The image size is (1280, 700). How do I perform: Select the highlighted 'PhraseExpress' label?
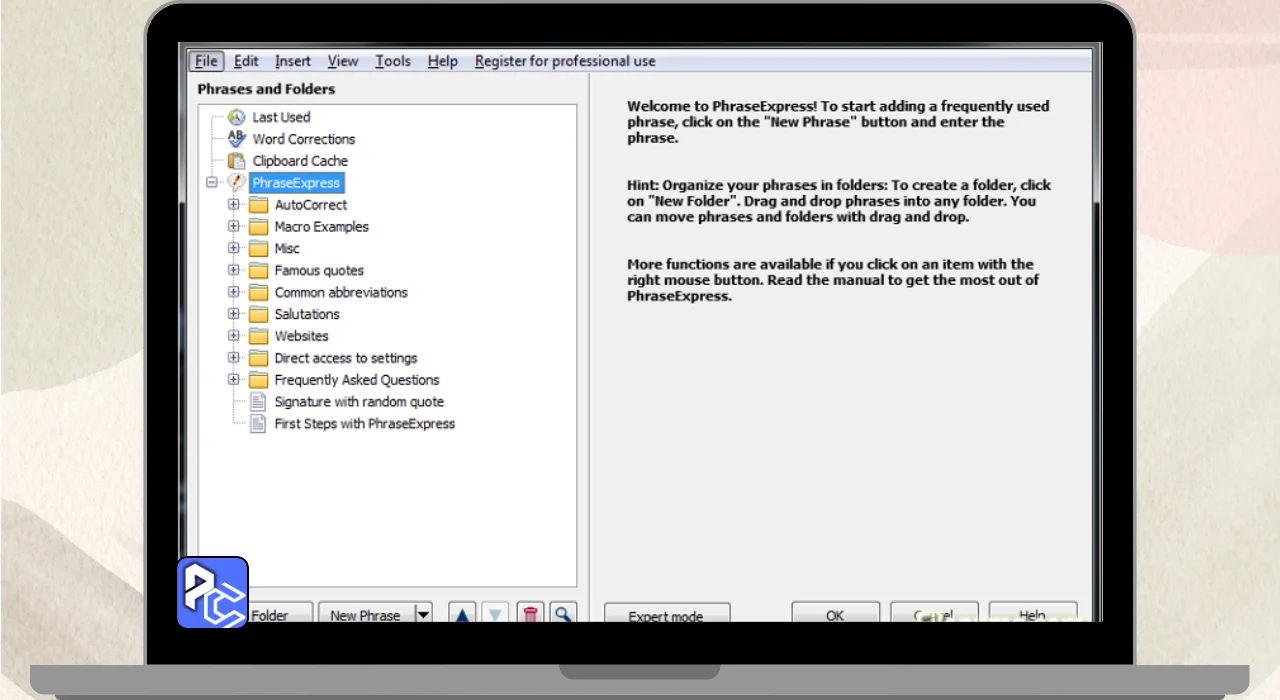click(296, 183)
